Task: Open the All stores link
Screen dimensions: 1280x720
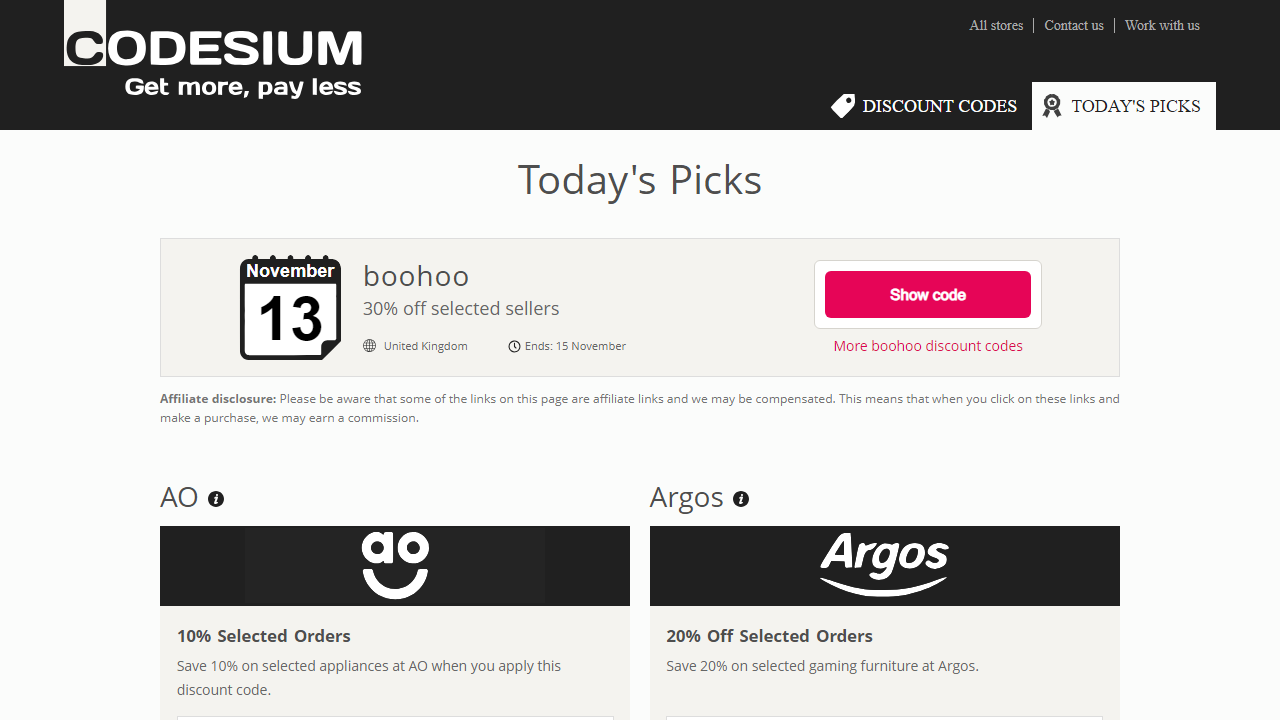Action: click(x=996, y=25)
